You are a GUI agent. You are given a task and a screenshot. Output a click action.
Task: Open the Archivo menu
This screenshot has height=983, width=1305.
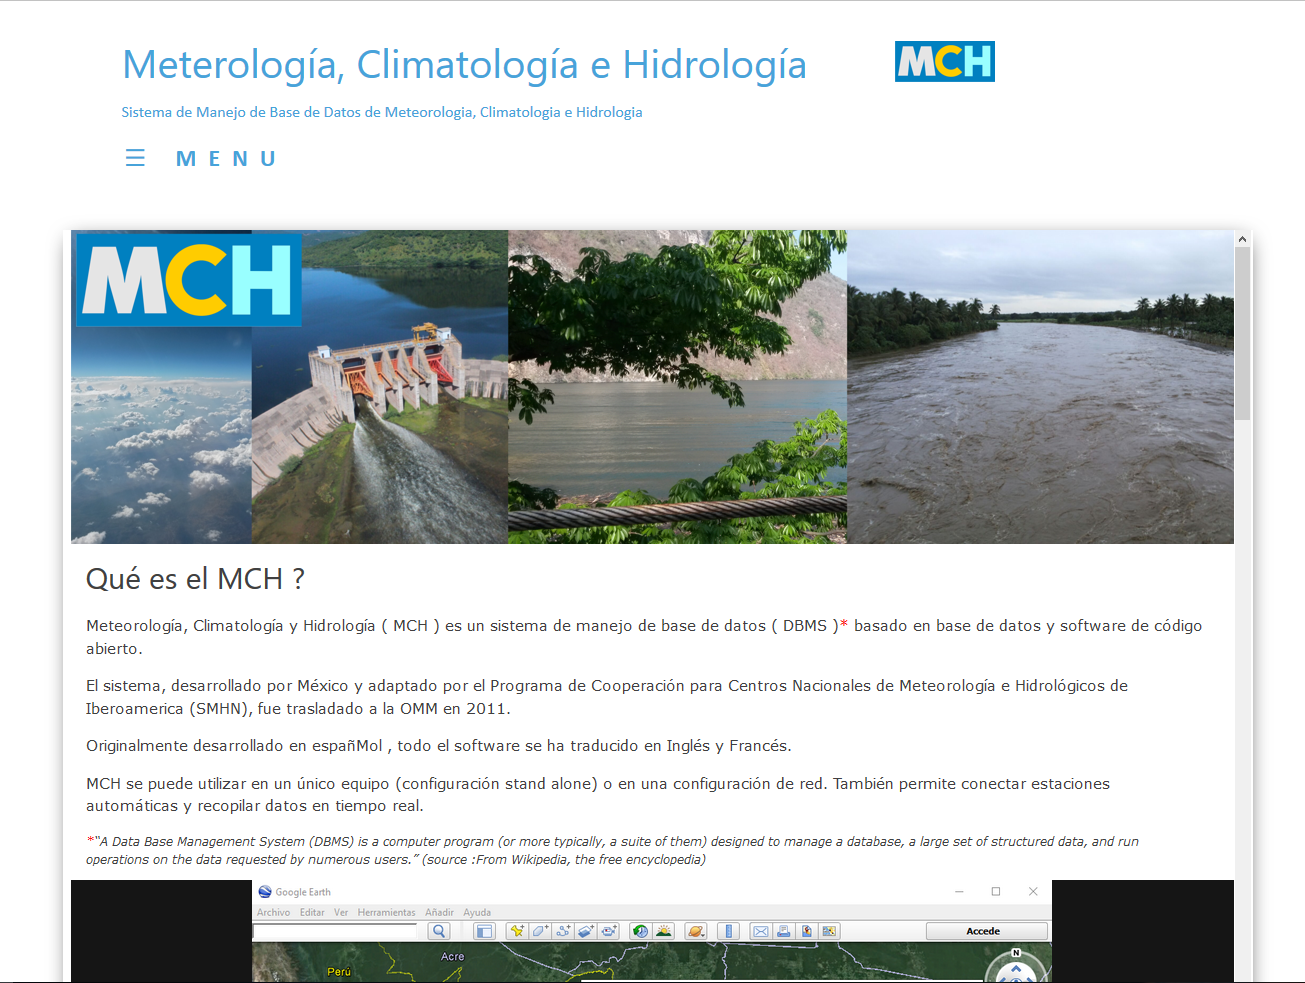point(273,912)
